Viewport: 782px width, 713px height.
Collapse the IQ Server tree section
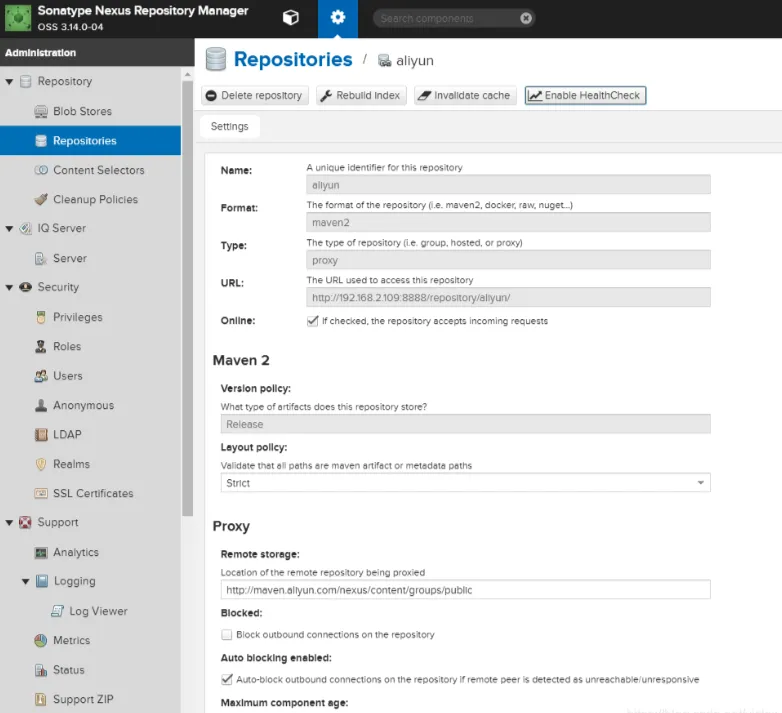tap(9, 229)
